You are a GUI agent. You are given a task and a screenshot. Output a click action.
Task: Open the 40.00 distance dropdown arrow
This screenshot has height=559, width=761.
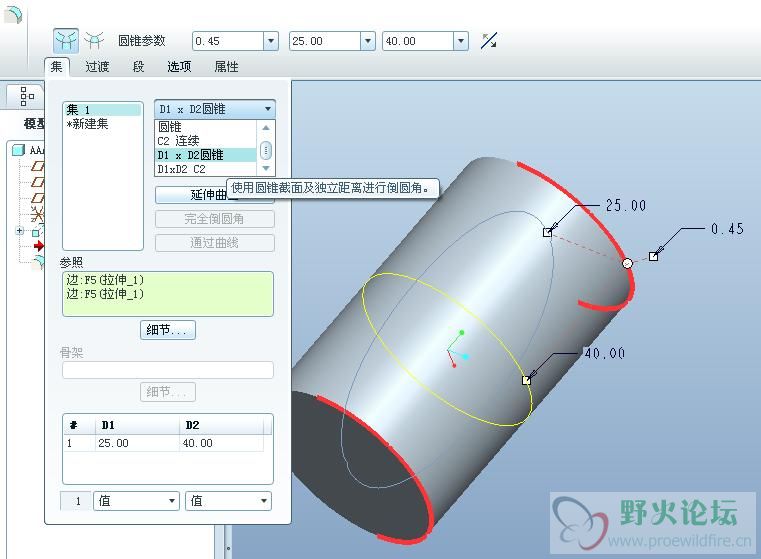[x=461, y=41]
